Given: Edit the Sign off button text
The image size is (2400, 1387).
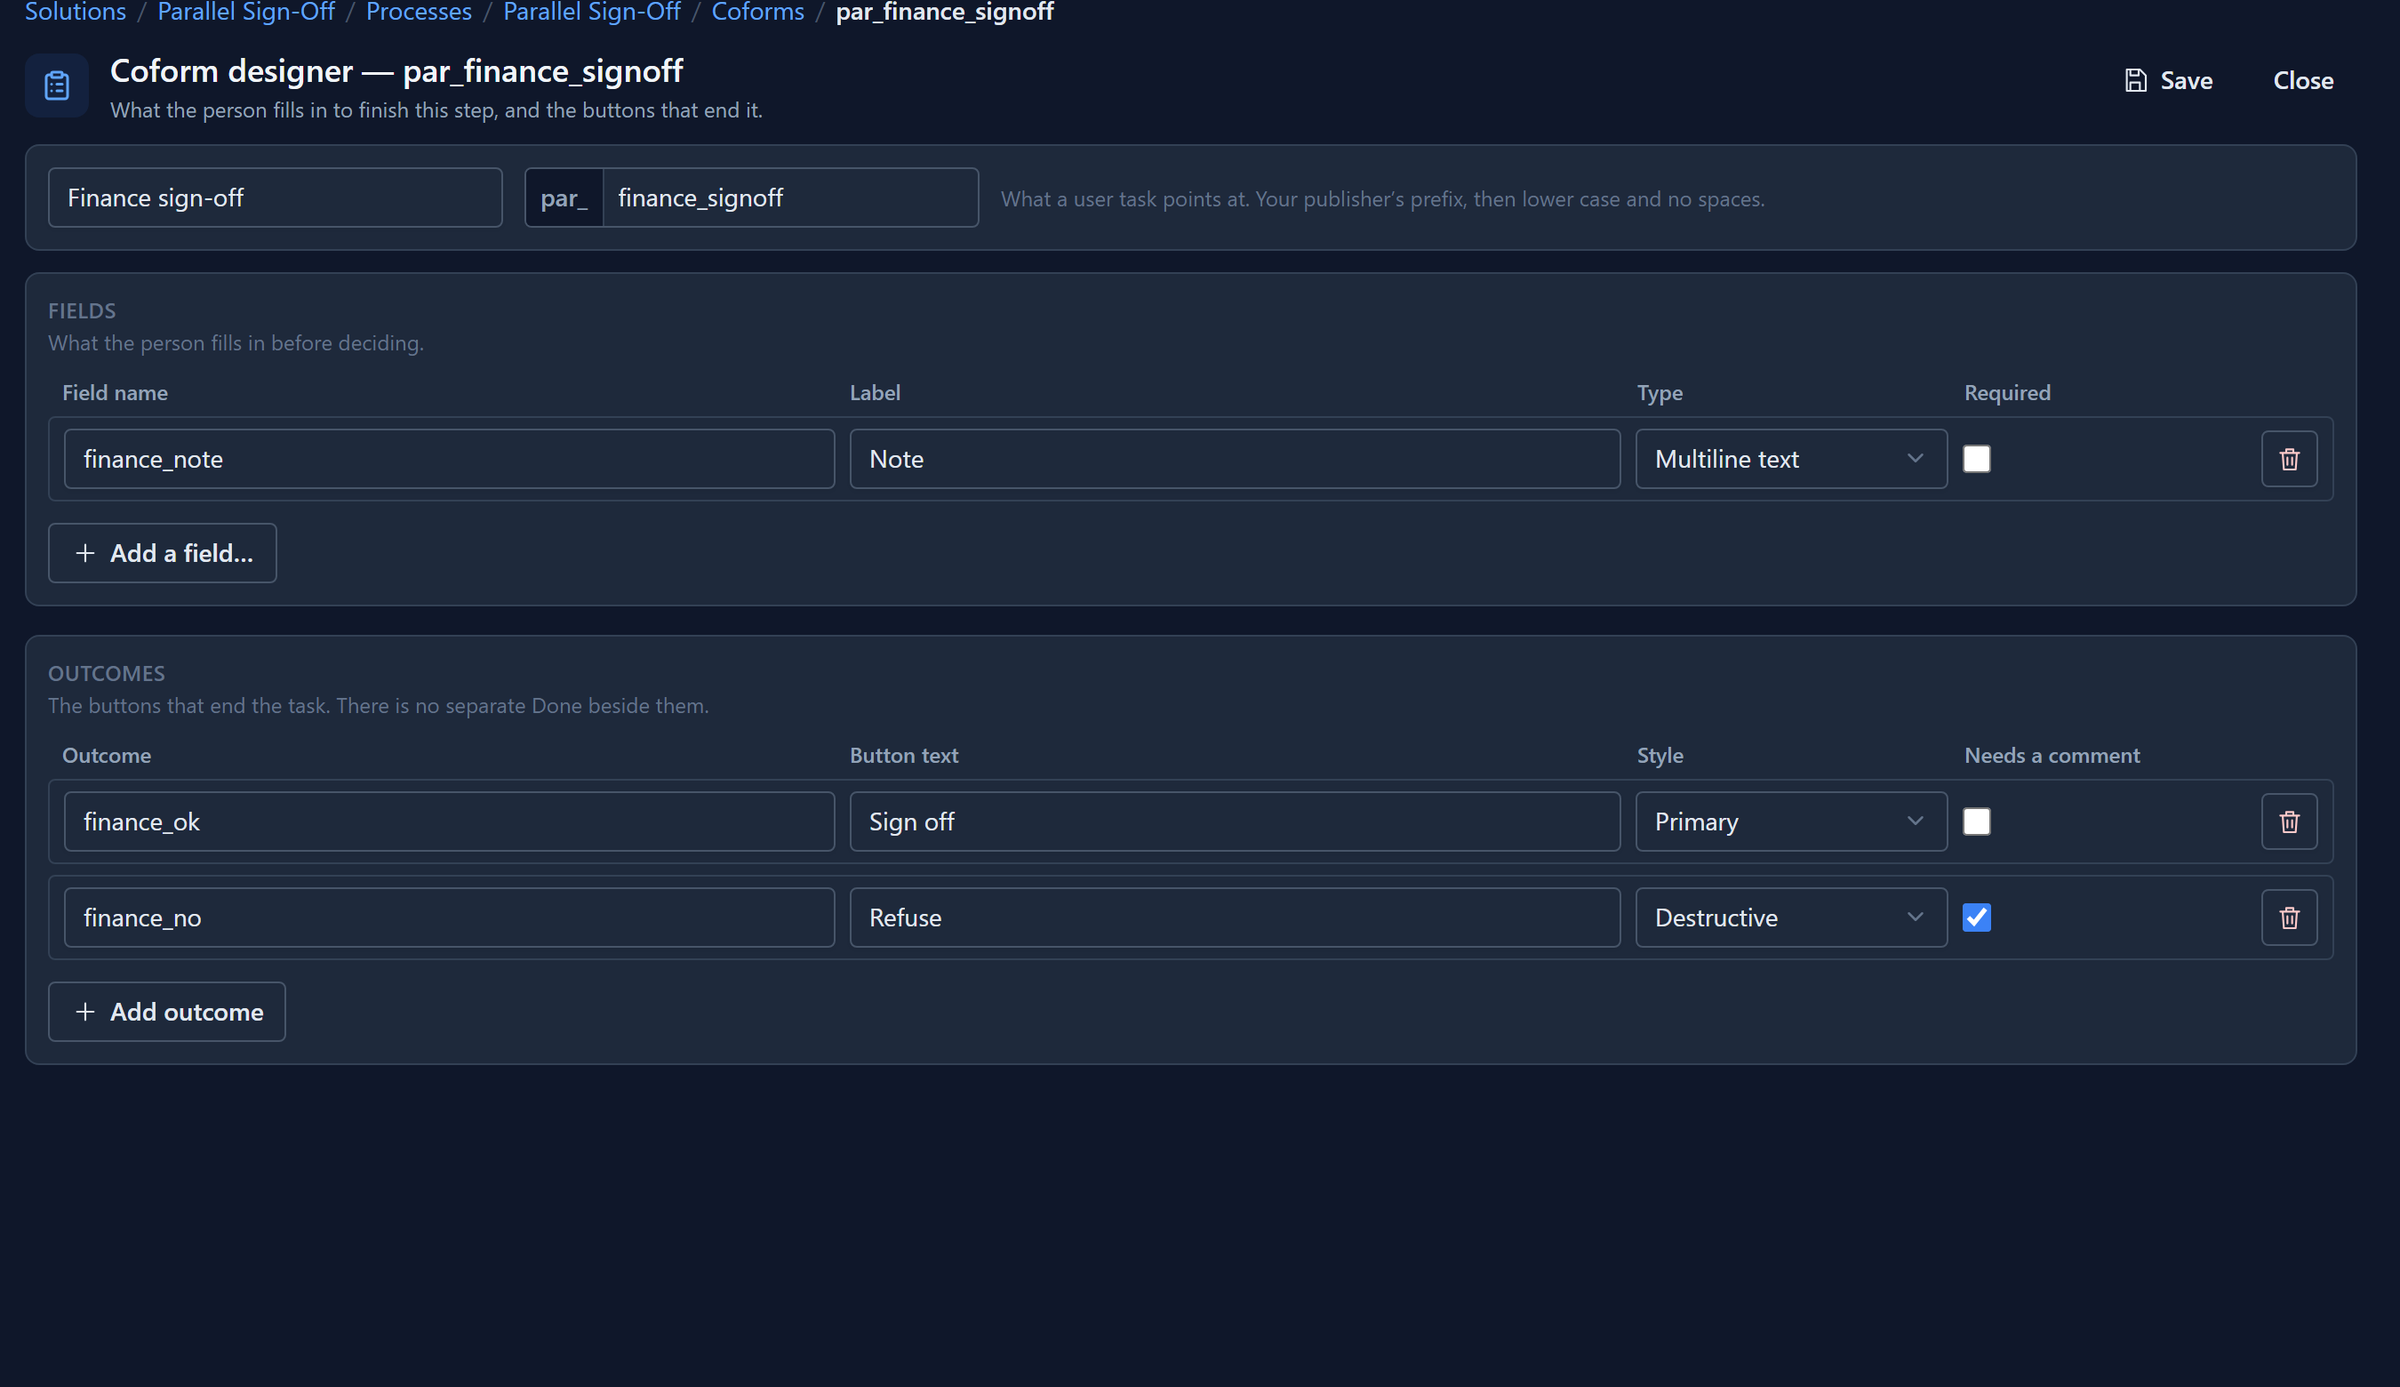Looking at the screenshot, I should coord(1235,822).
